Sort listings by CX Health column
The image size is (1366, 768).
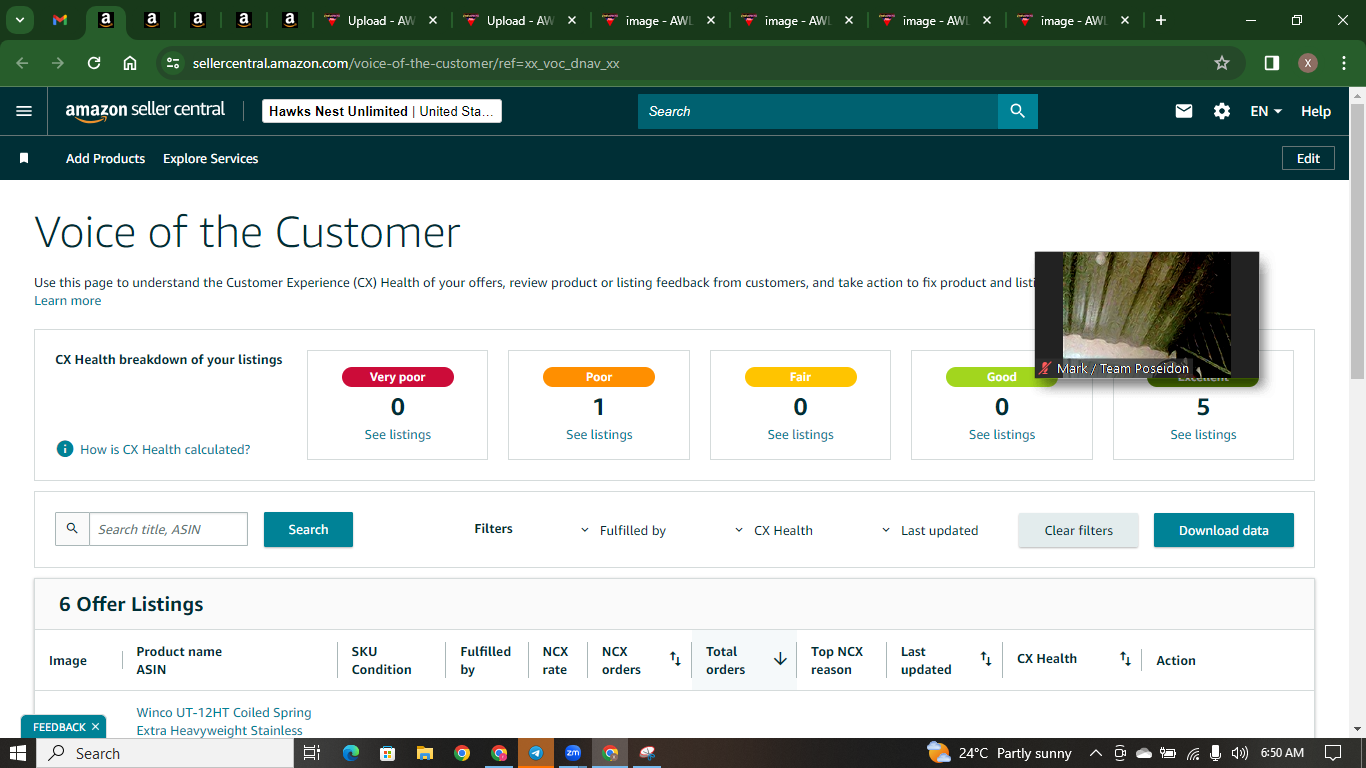pos(1126,659)
